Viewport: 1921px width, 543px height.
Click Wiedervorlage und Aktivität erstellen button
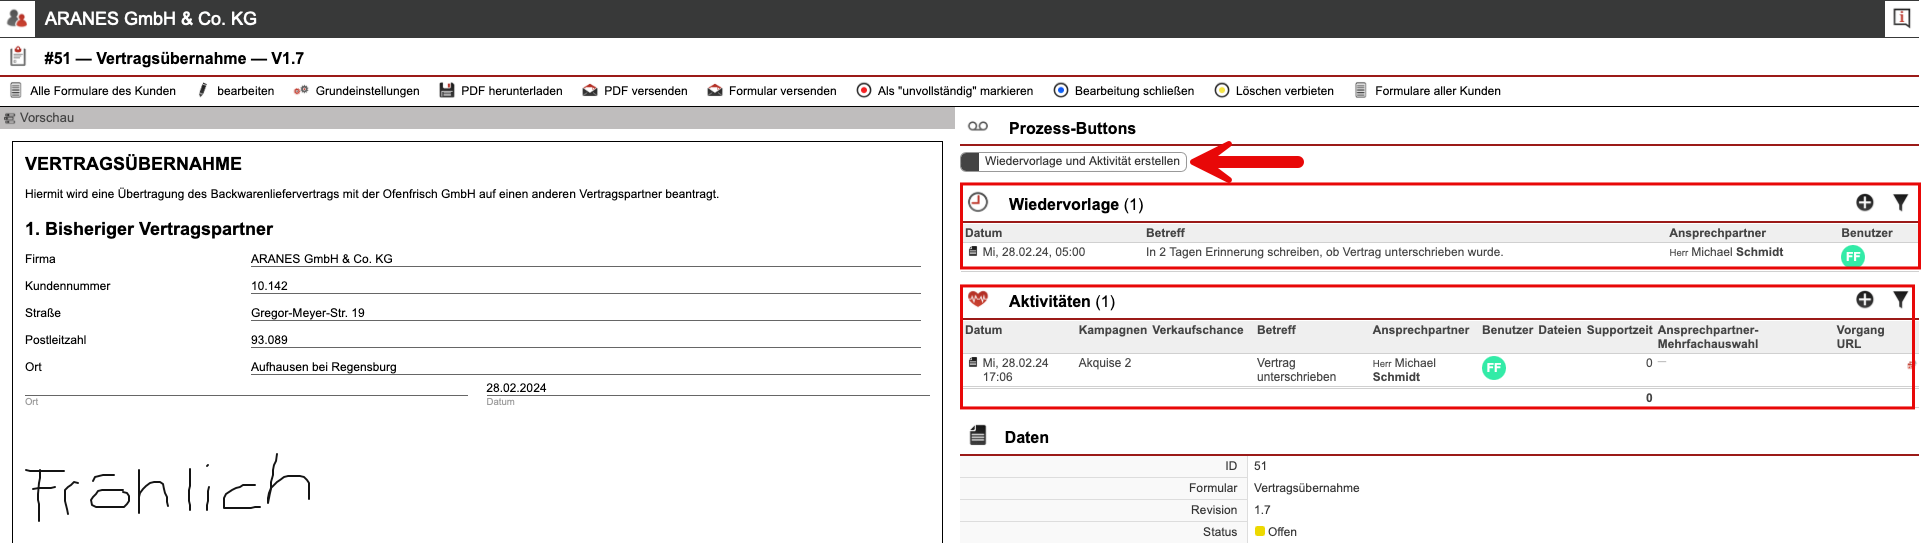(1073, 161)
